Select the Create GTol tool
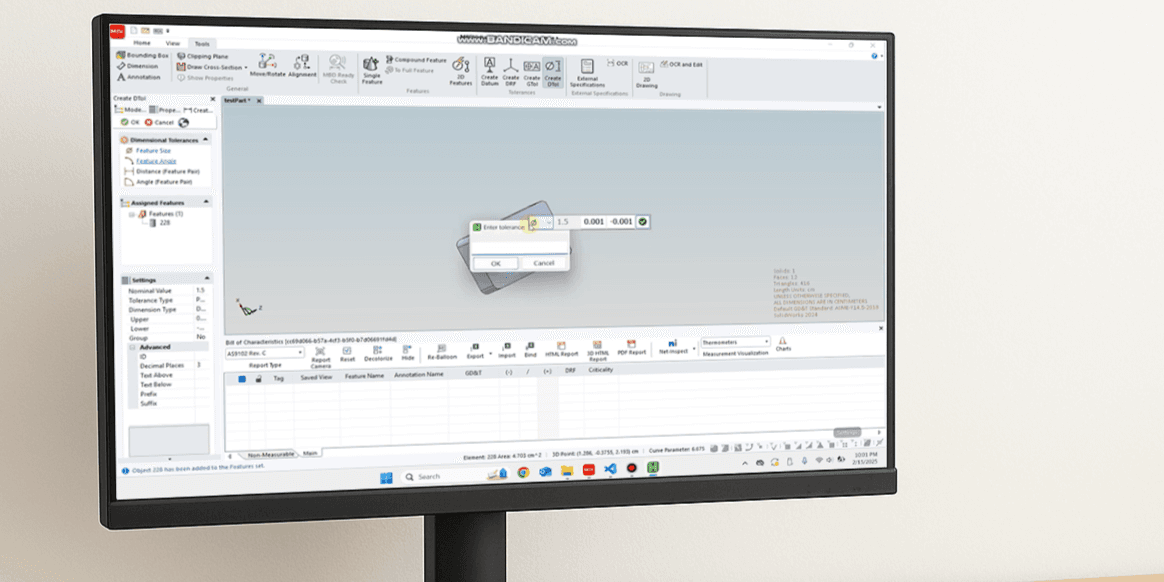 coord(531,68)
